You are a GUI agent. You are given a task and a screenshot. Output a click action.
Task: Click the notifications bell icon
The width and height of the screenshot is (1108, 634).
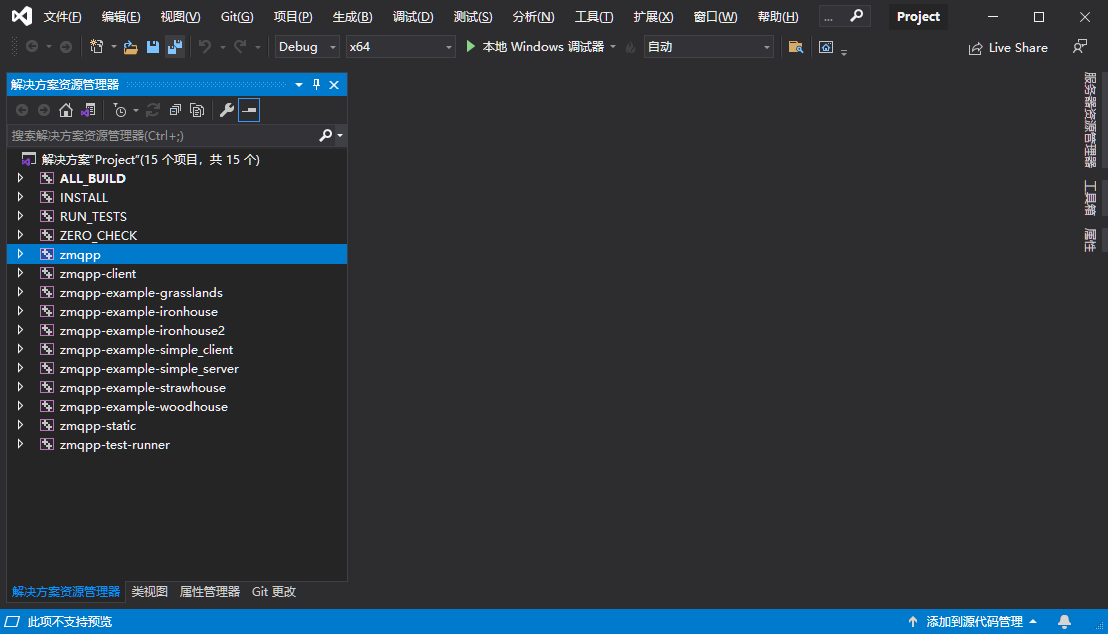(x=1064, y=621)
